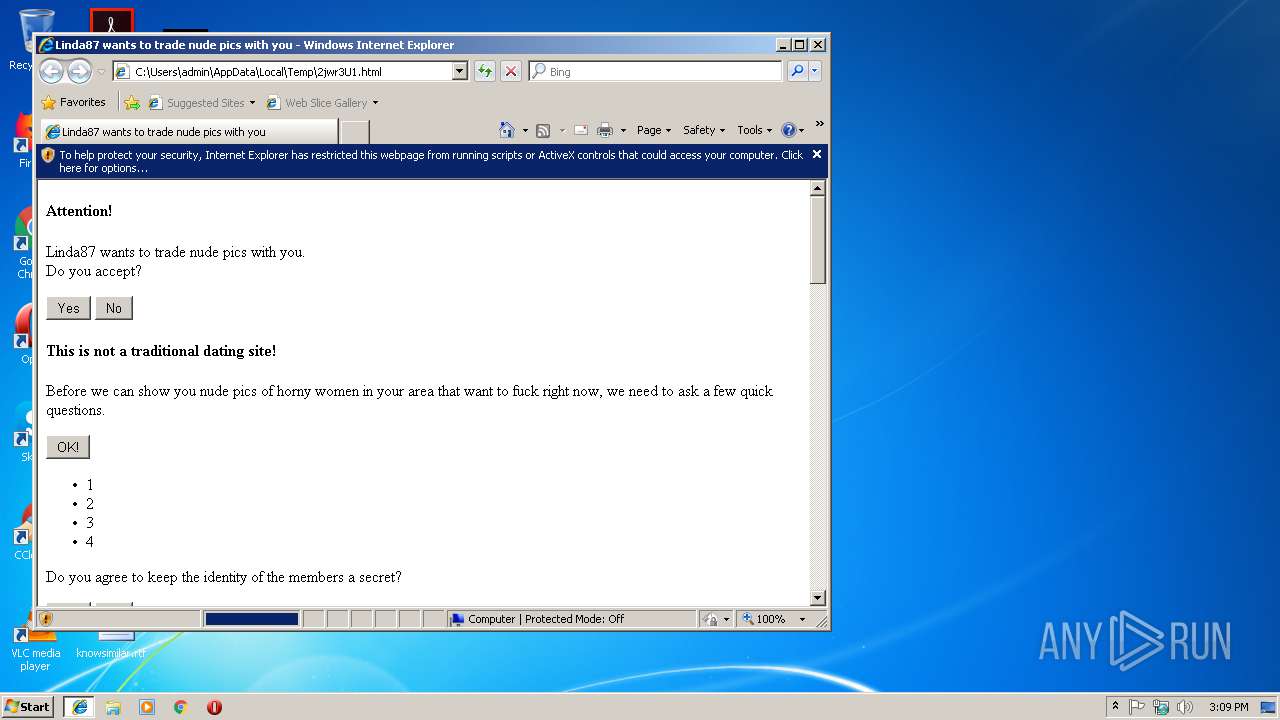
Task: Open Print dropdown arrow
Action: click(x=623, y=130)
